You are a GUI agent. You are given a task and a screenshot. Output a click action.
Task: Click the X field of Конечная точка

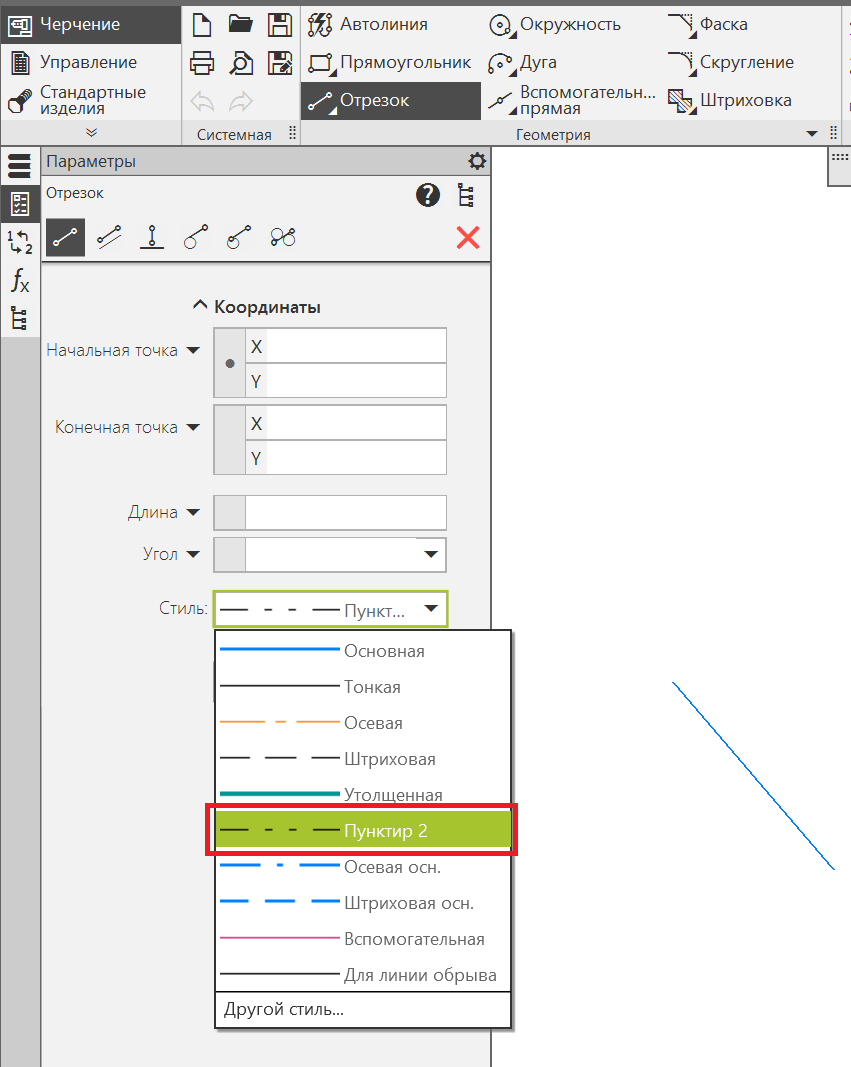pyautogui.click(x=355, y=423)
